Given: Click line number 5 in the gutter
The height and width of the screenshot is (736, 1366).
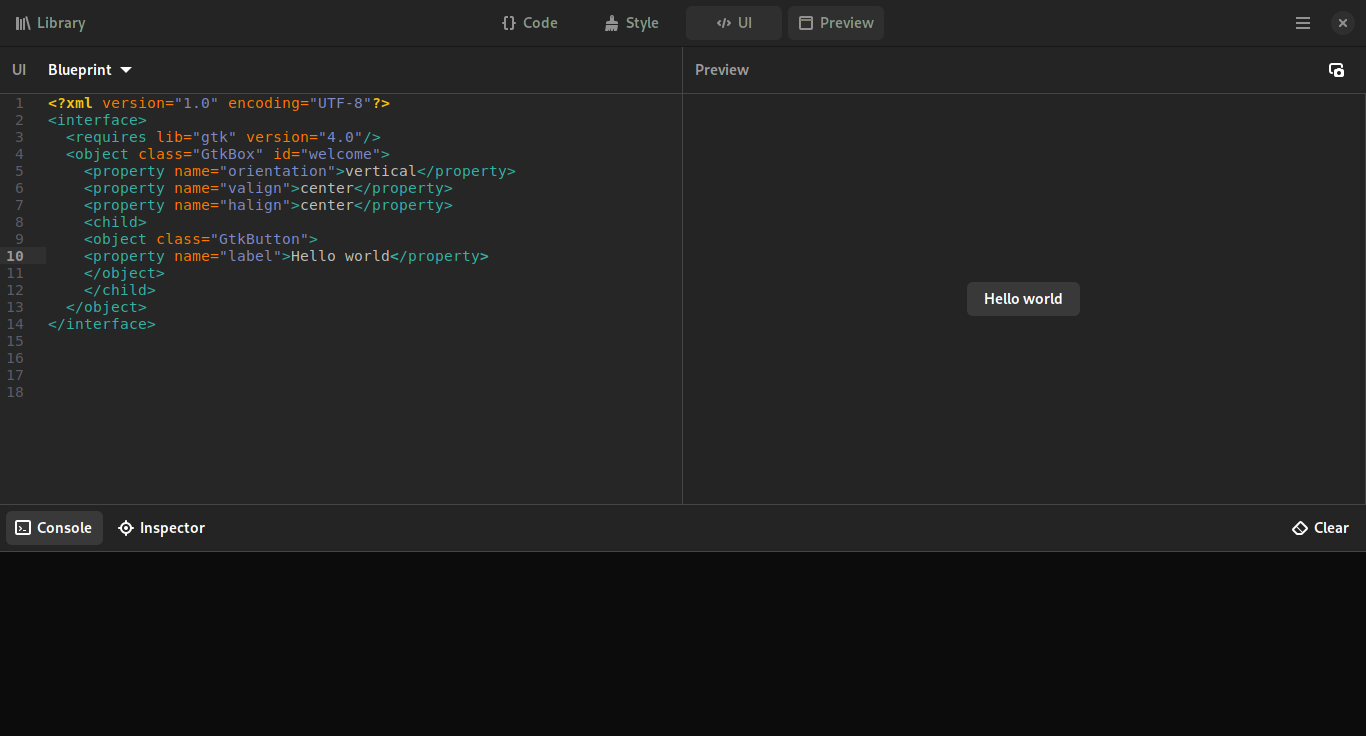Looking at the screenshot, I should pyautogui.click(x=18, y=171).
